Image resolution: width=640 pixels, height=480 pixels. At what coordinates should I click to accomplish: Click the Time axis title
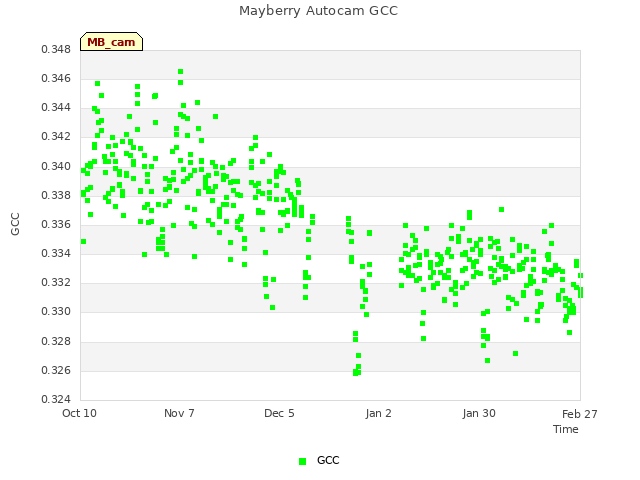point(566,429)
